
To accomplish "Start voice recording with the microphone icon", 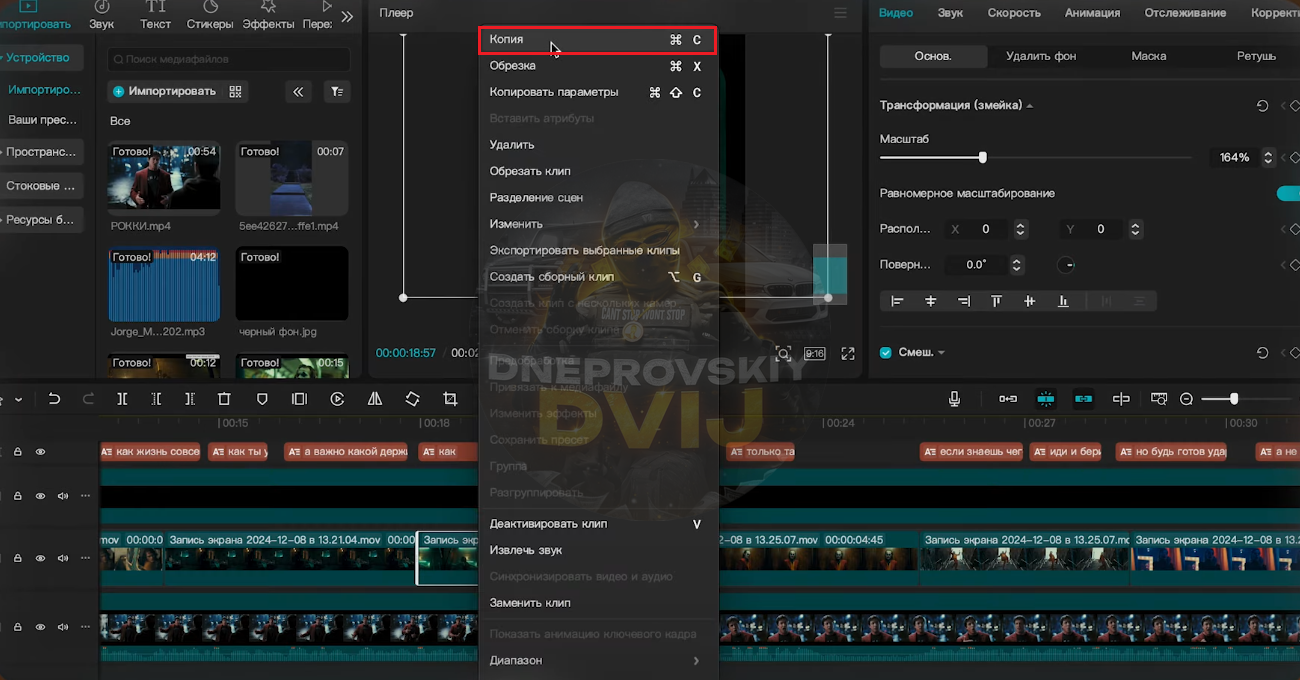I will click(x=954, y=399).
